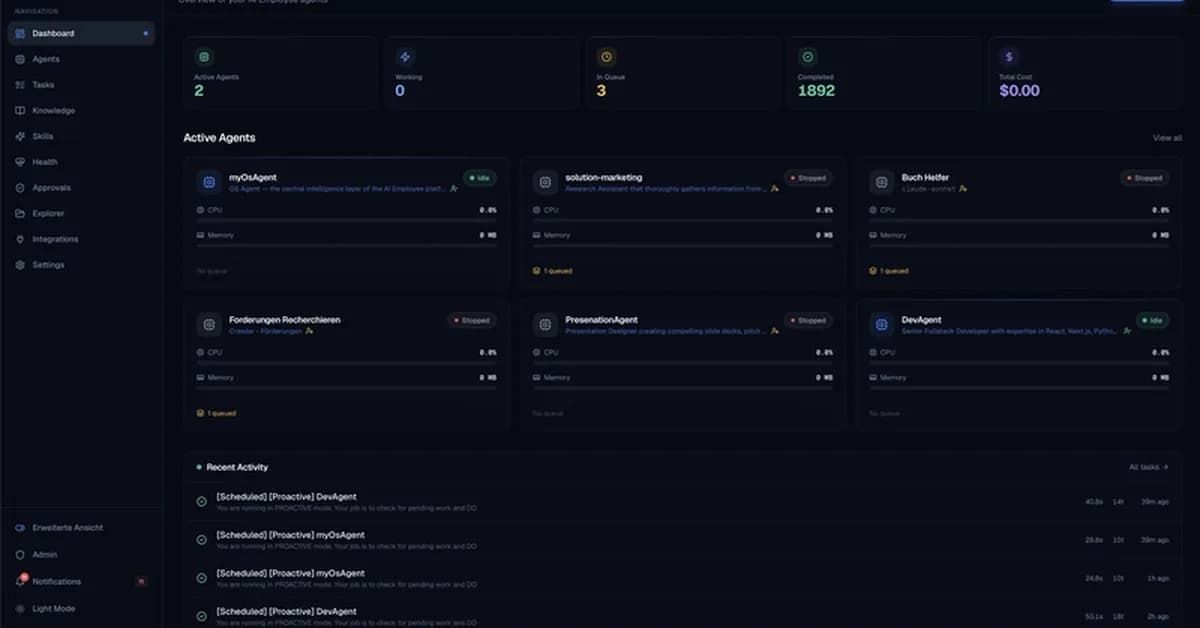Click the Stopped status badge on Buch Helfer
This screenshot has width=1200, height=628.
pos(1143,176)
